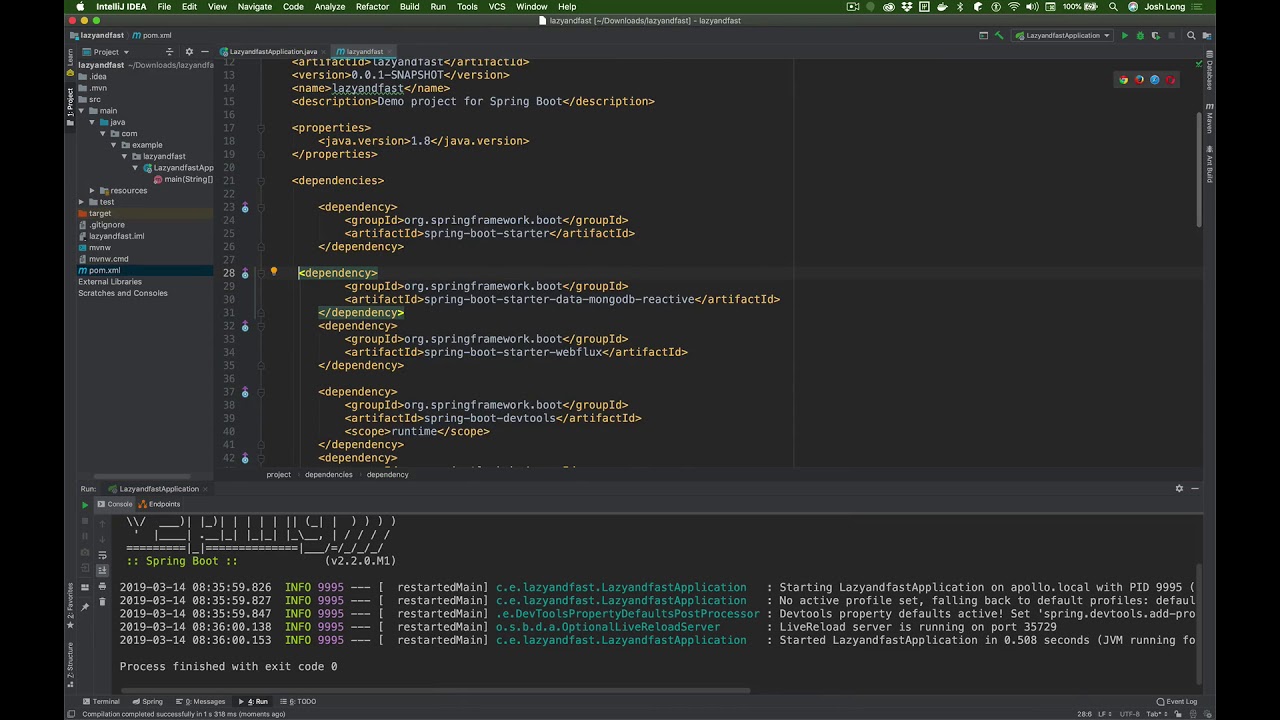1280x720 pixels.
Task: Toggle the Project tool window stripe button
Action: click(x=70, y=107)
